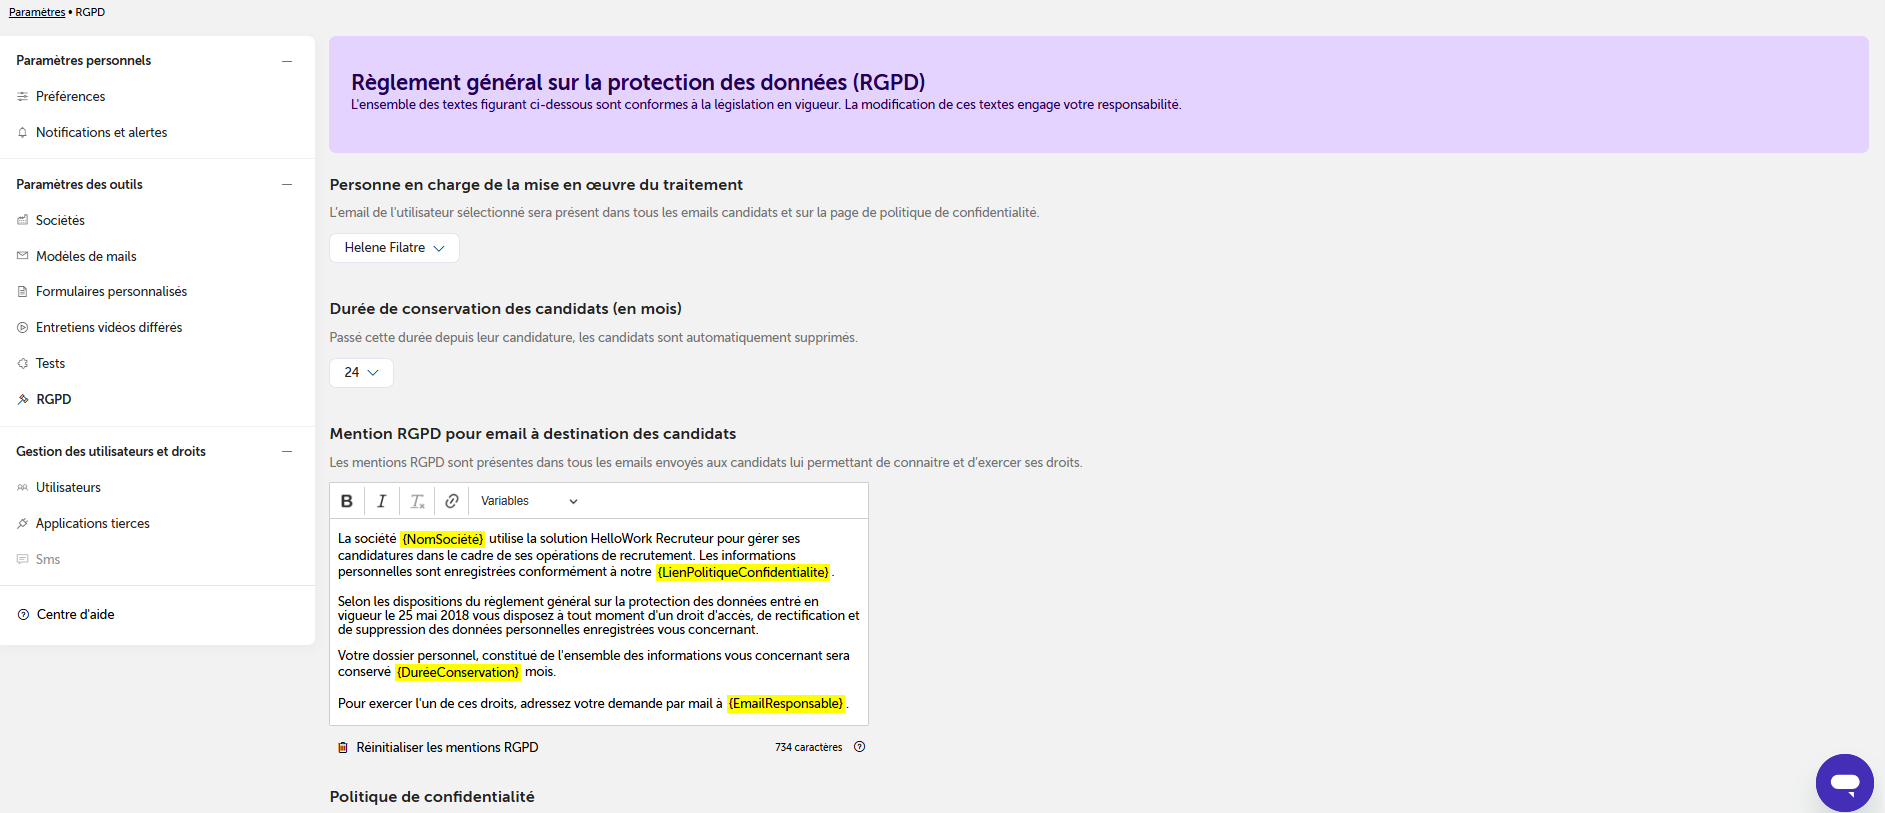Click the Mention RGPD pour email heading

tap(533, 434)
